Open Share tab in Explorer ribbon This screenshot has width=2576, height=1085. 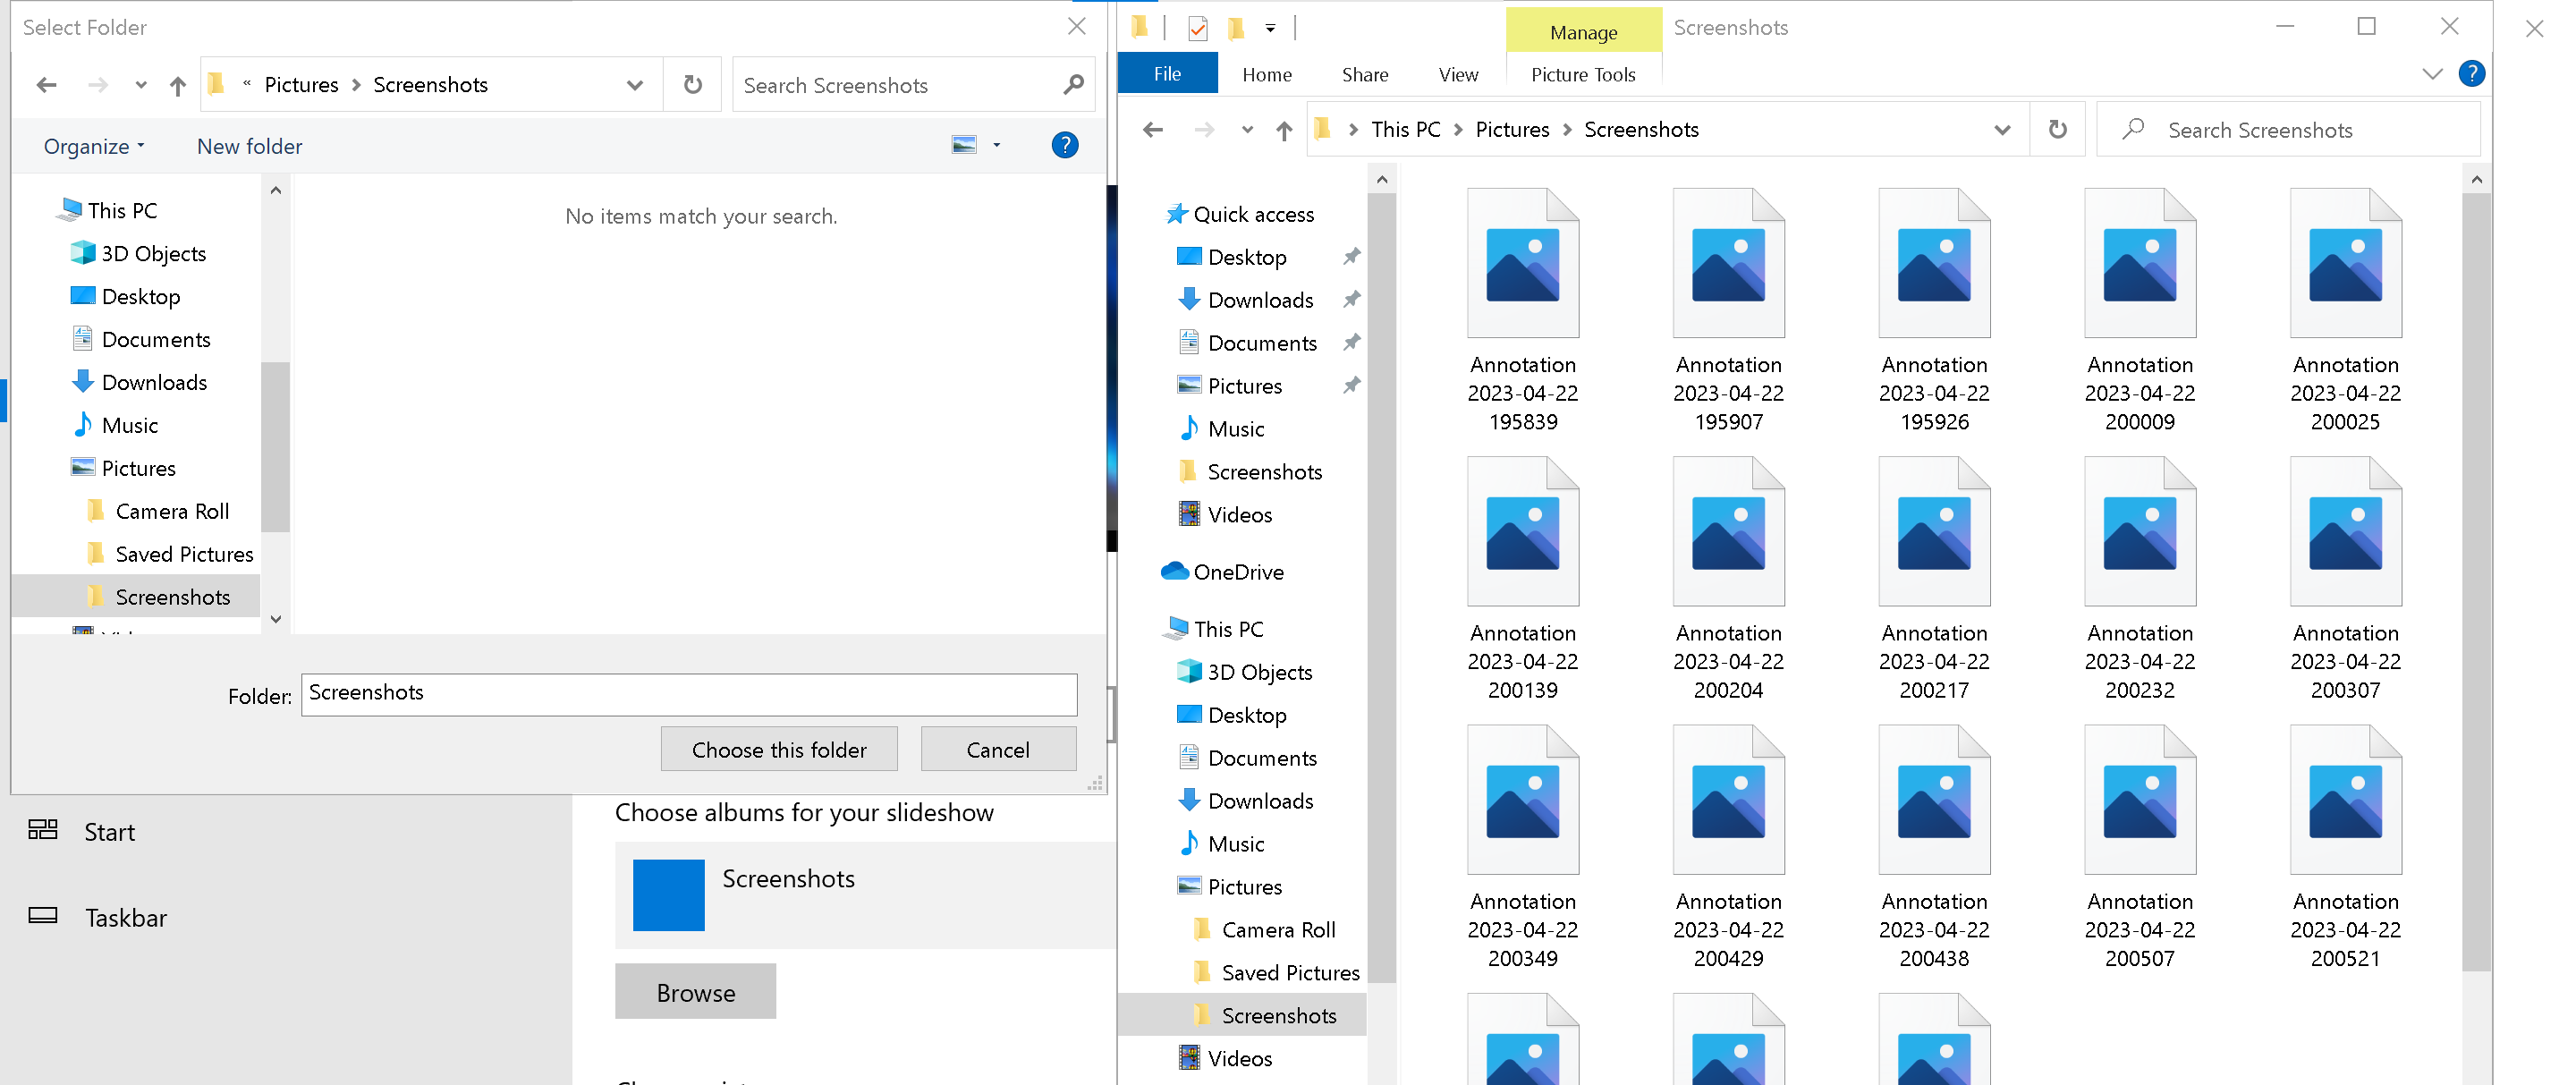click(x=1365, y=75)
